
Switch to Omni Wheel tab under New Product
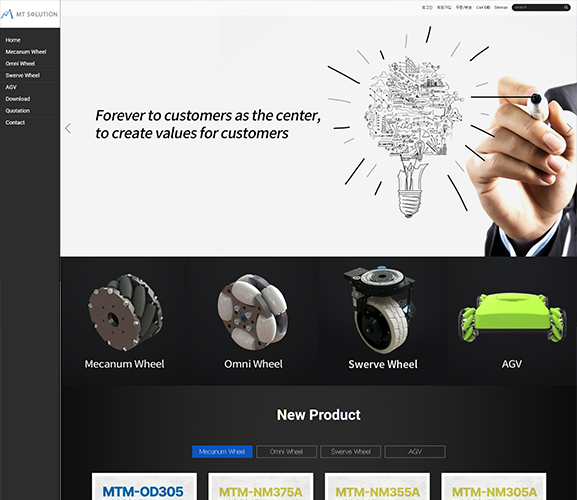(286, 451)
